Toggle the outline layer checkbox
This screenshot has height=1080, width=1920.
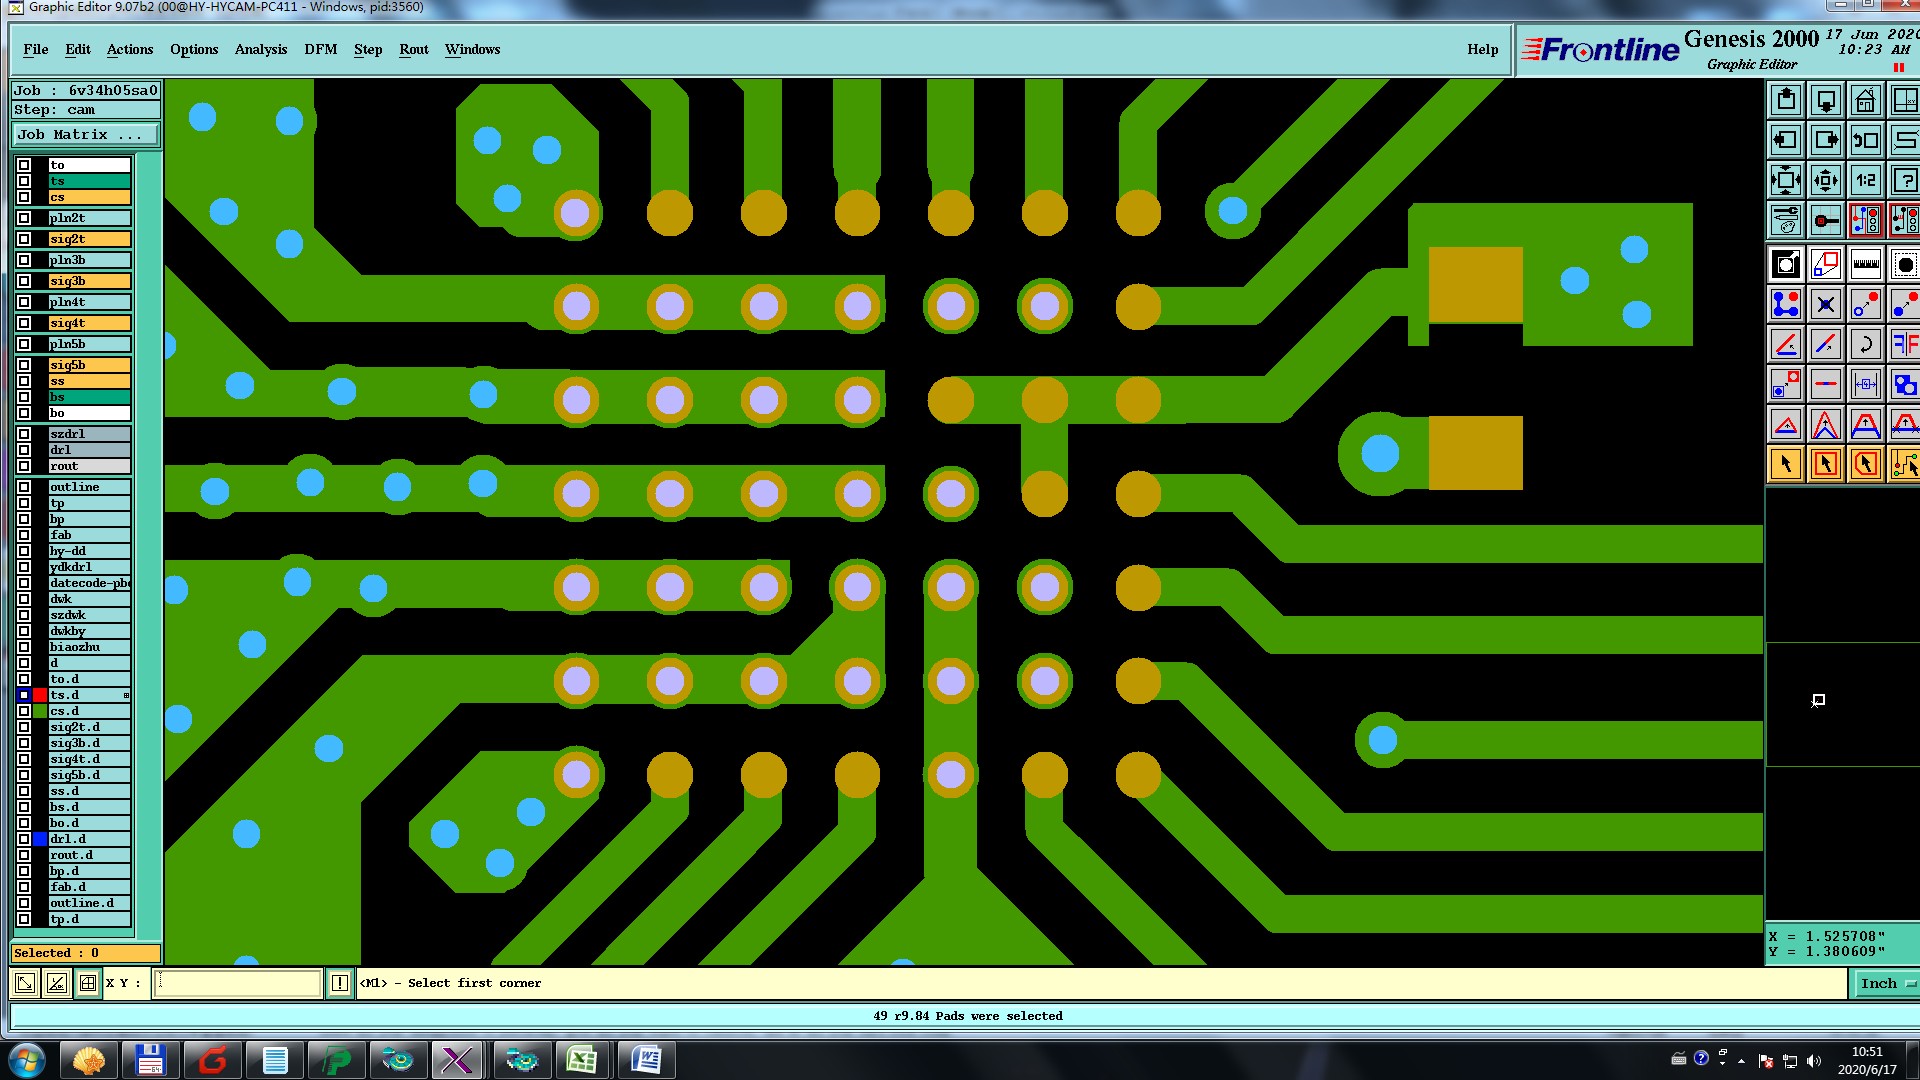(x=24, y=487)
